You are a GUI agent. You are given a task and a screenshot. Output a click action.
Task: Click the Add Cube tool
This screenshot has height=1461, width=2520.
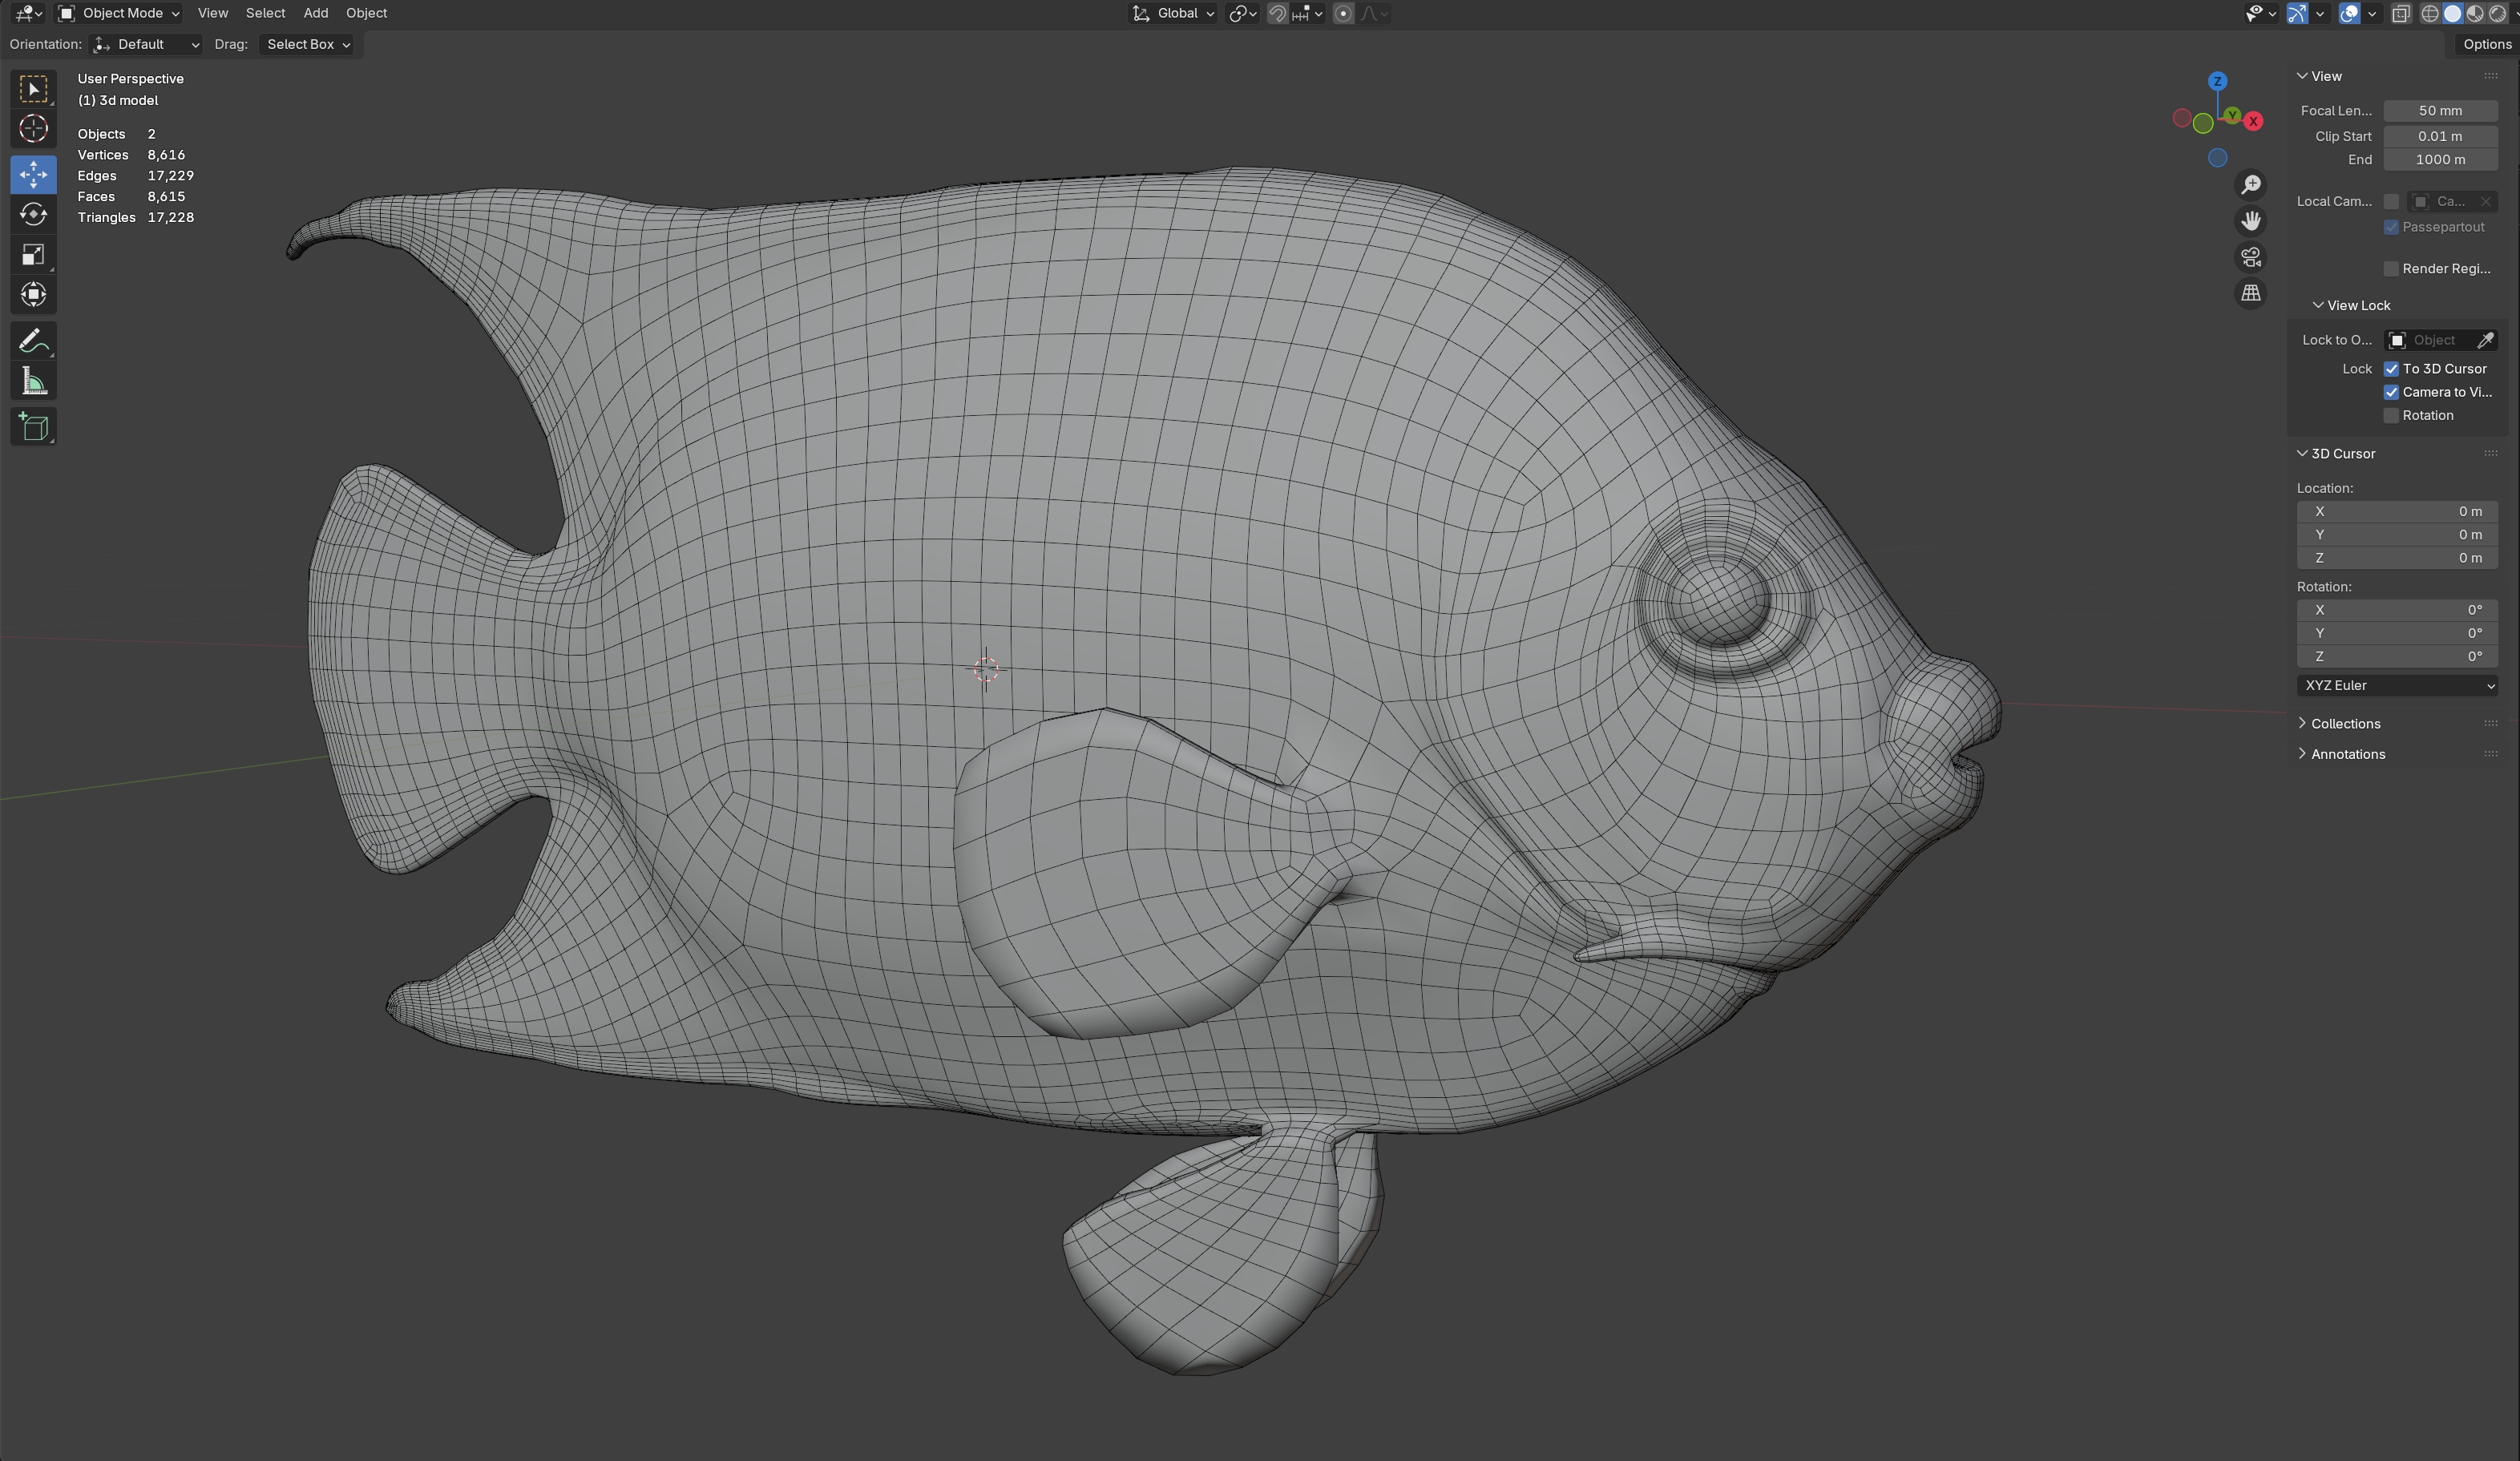pyautogui.click(x=33, y=427)
